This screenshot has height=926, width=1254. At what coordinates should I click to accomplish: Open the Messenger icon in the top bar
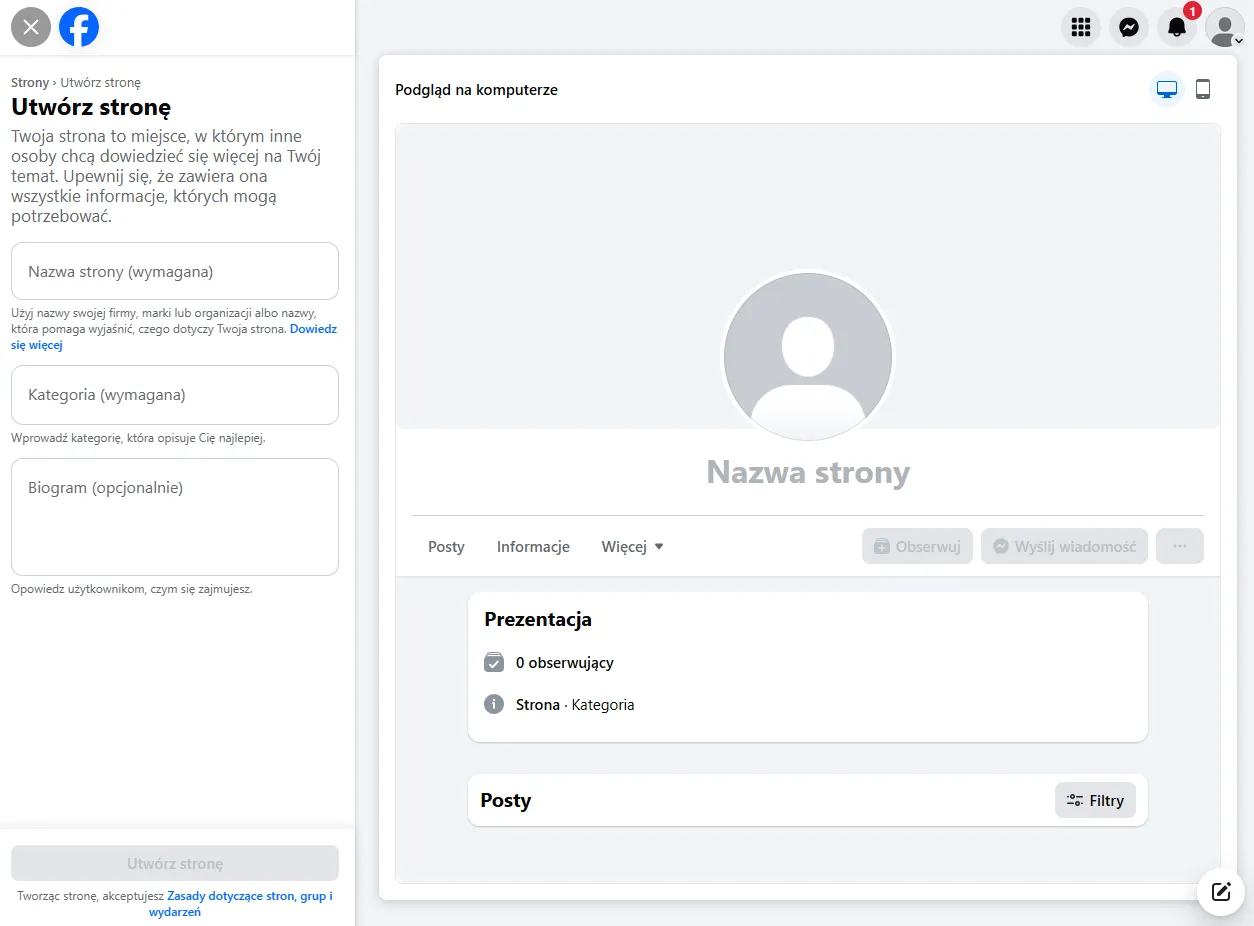click(1129, 27)
